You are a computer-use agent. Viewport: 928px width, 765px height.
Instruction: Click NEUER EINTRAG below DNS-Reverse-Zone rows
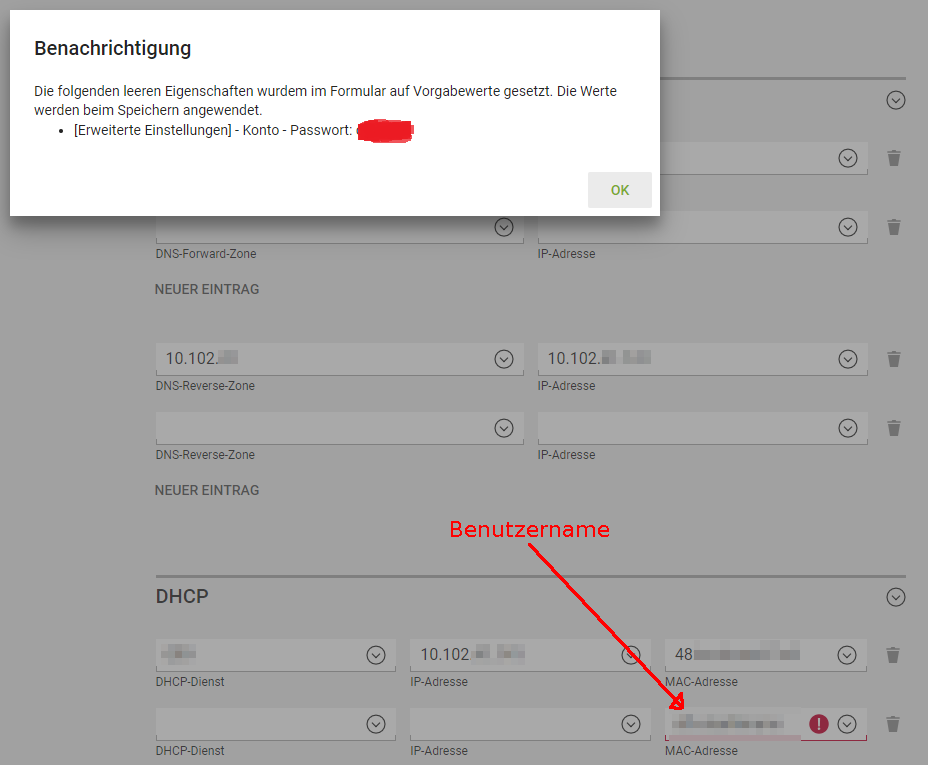[207, 490]
